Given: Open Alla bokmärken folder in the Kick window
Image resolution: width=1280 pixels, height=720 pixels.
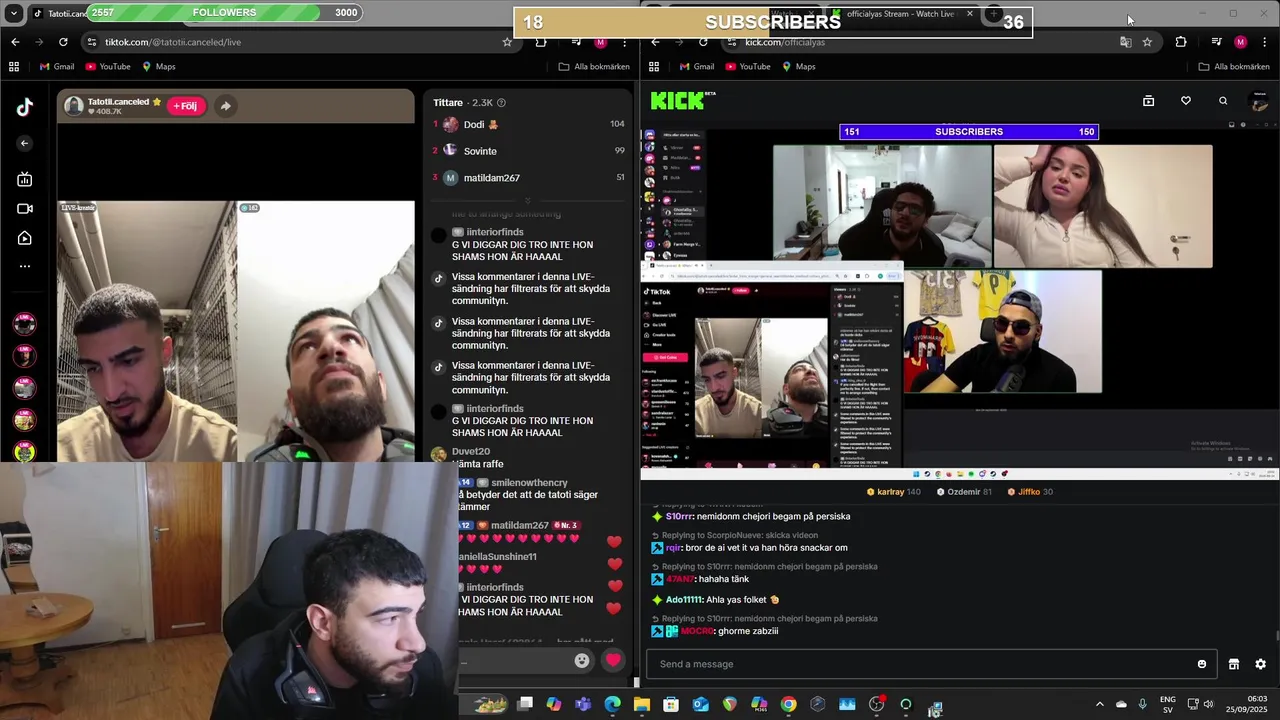Looking at the screenshot, I should coord(1234,67).
